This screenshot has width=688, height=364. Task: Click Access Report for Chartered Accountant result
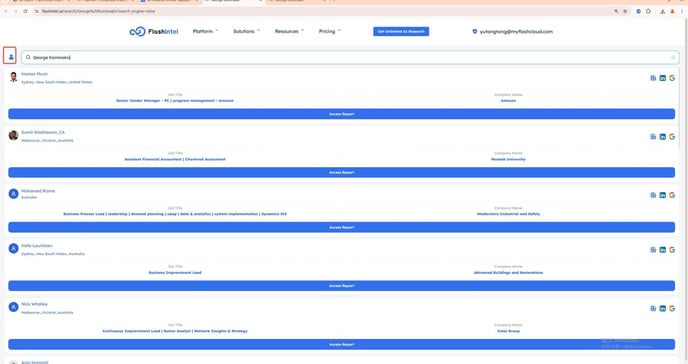point(341,172)
